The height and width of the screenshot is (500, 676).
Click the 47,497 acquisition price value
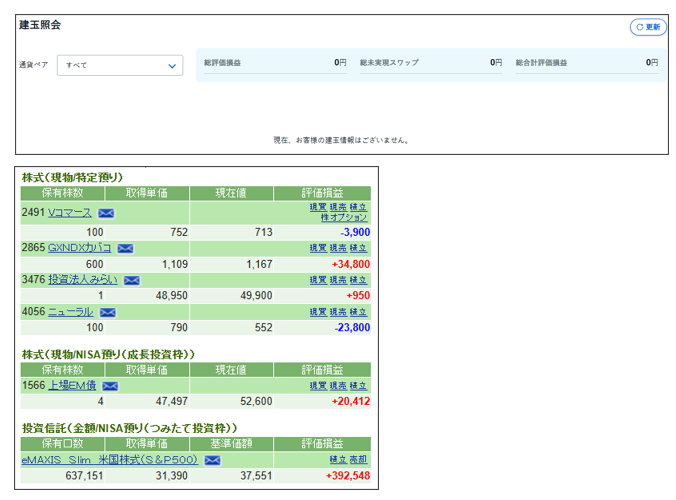(172, 402)
